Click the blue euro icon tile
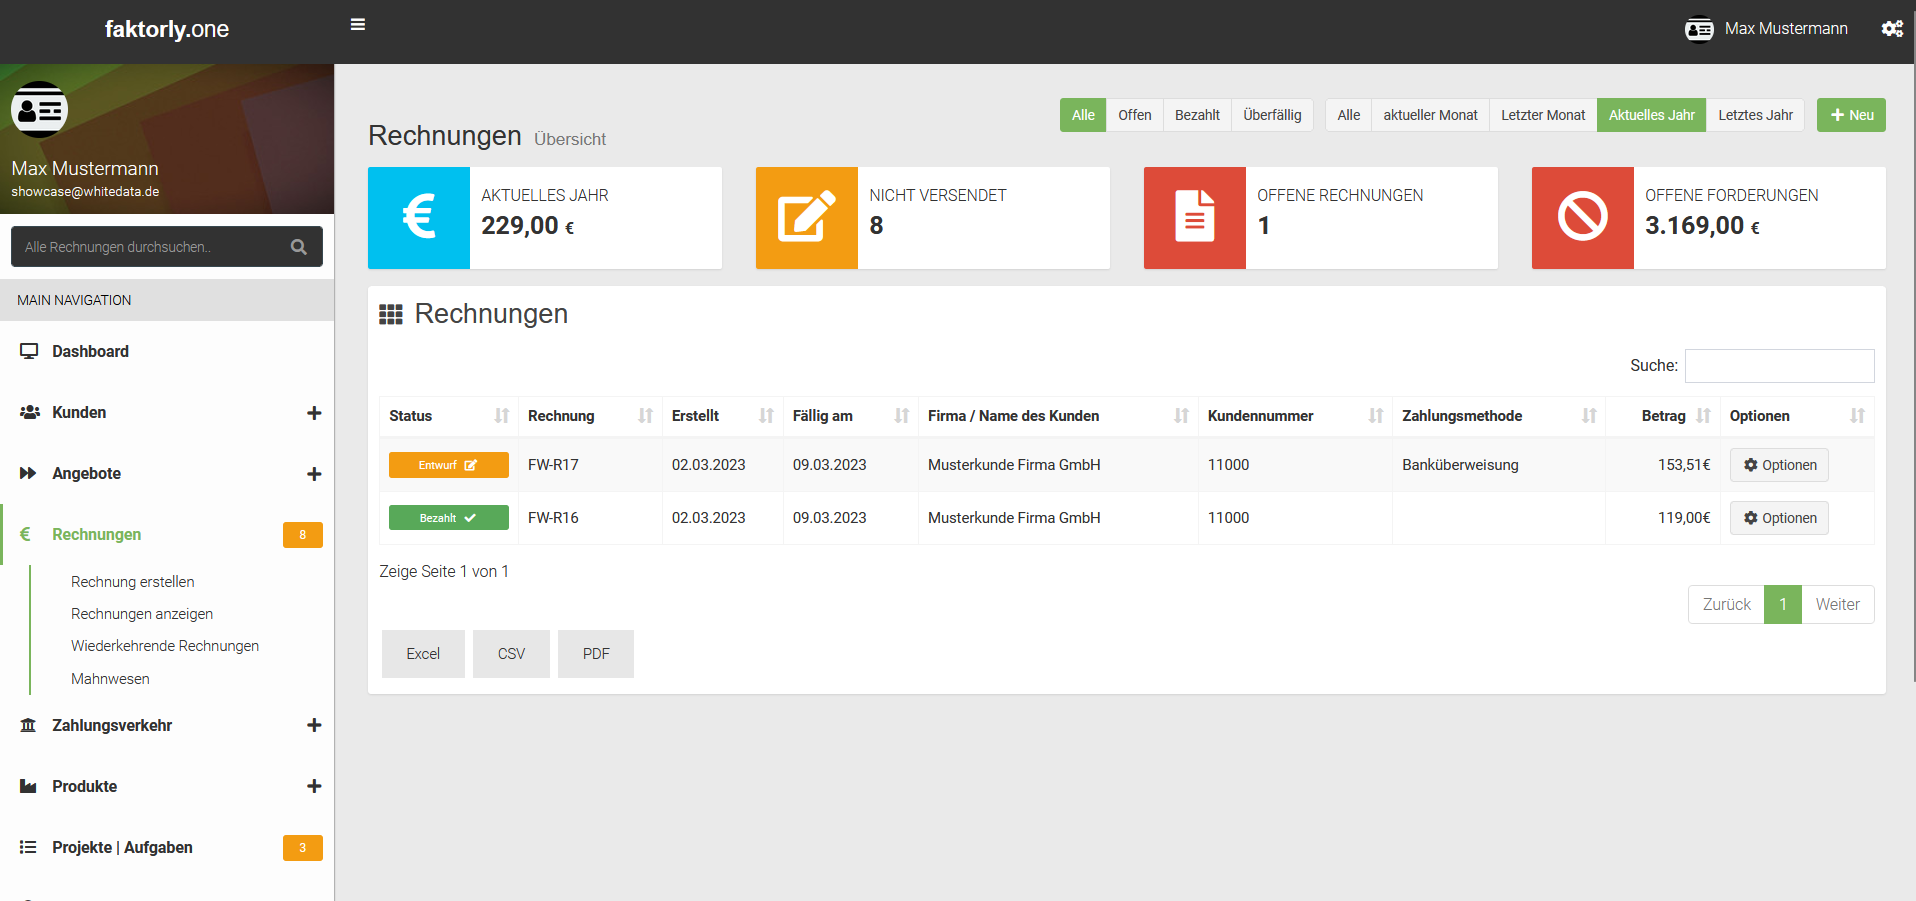The width and height of the screenshot is (1916, 901). [x=419, y=218]
